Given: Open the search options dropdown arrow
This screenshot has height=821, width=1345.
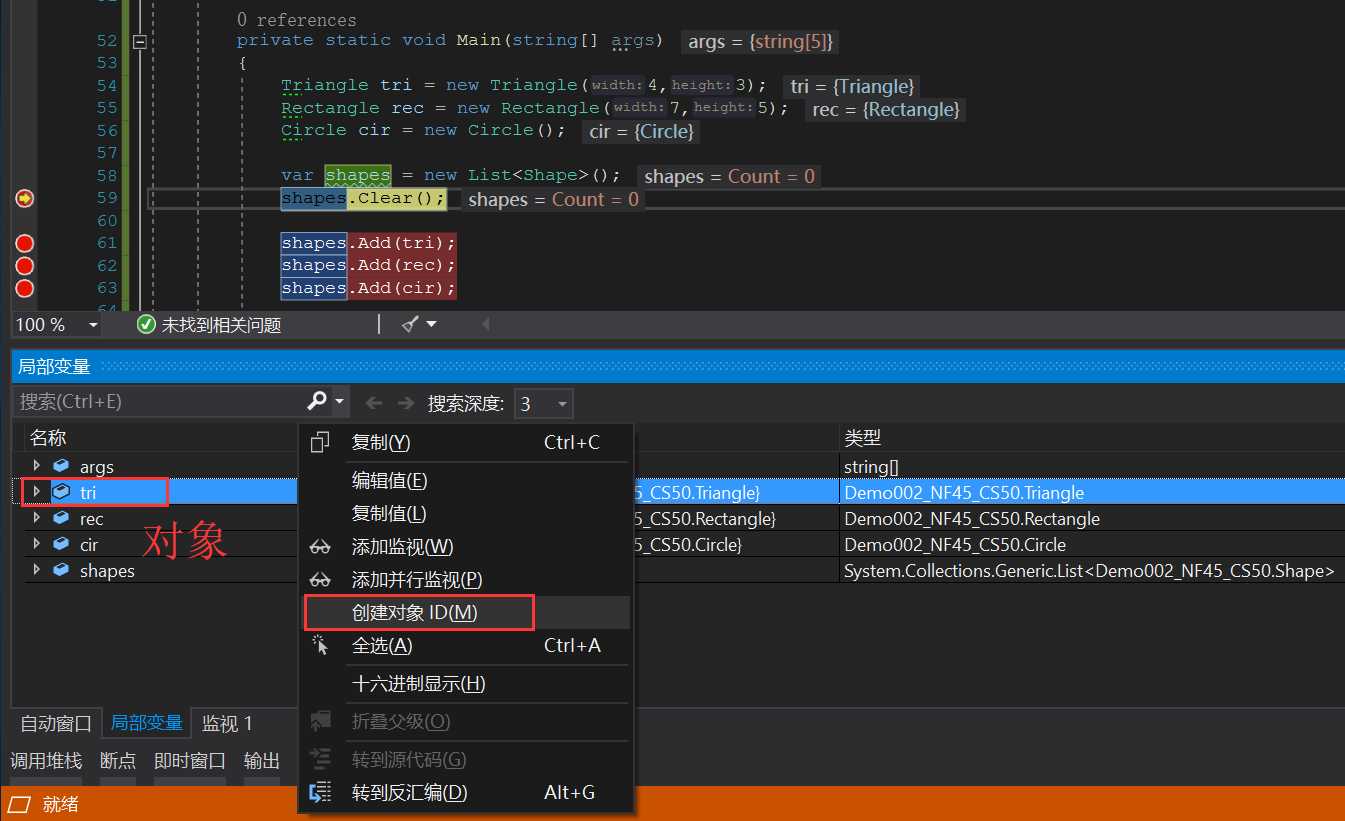Looking at the screenshot, I should tap(340, 402).
